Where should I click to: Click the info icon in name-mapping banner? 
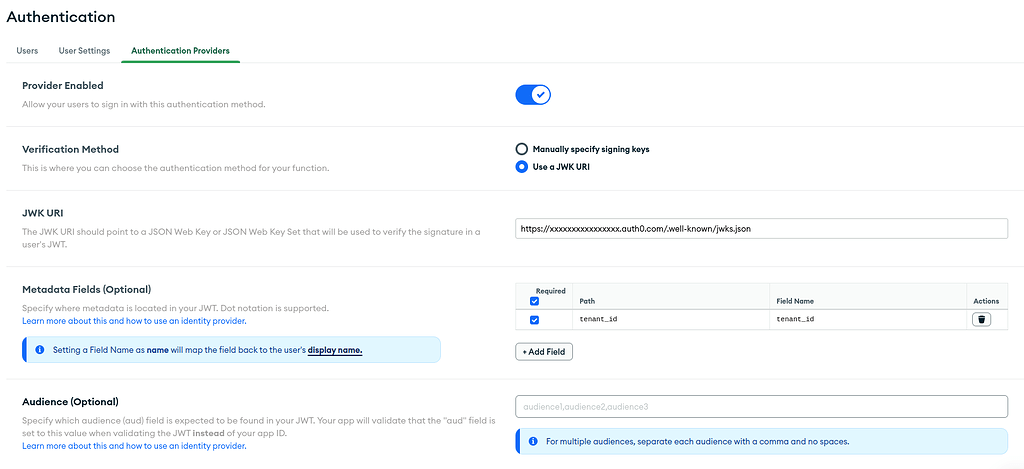(x=39, y=350)
